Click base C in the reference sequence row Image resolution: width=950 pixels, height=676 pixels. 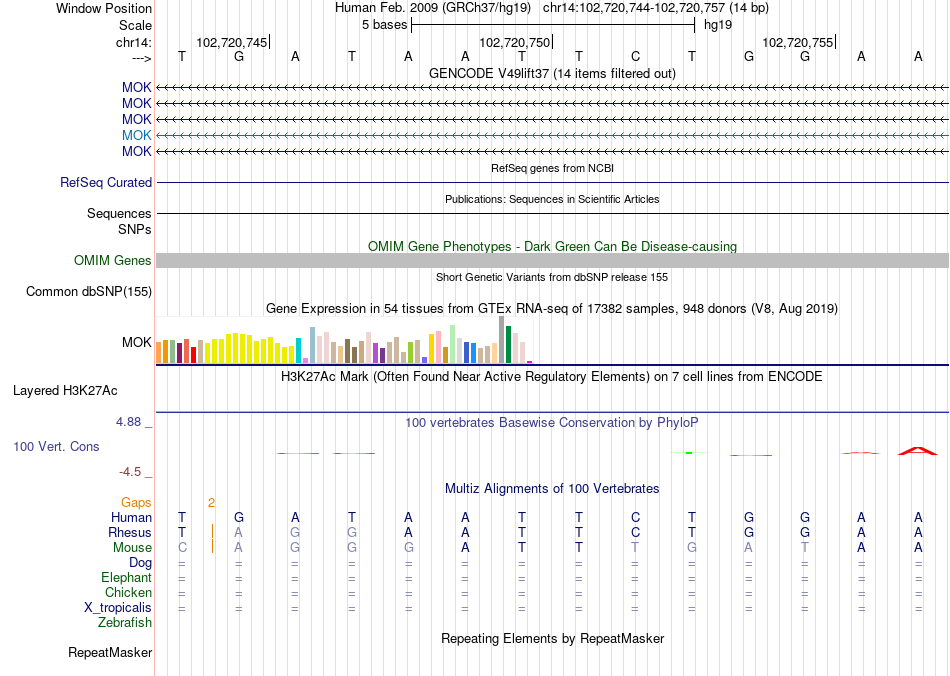(635, 56)
